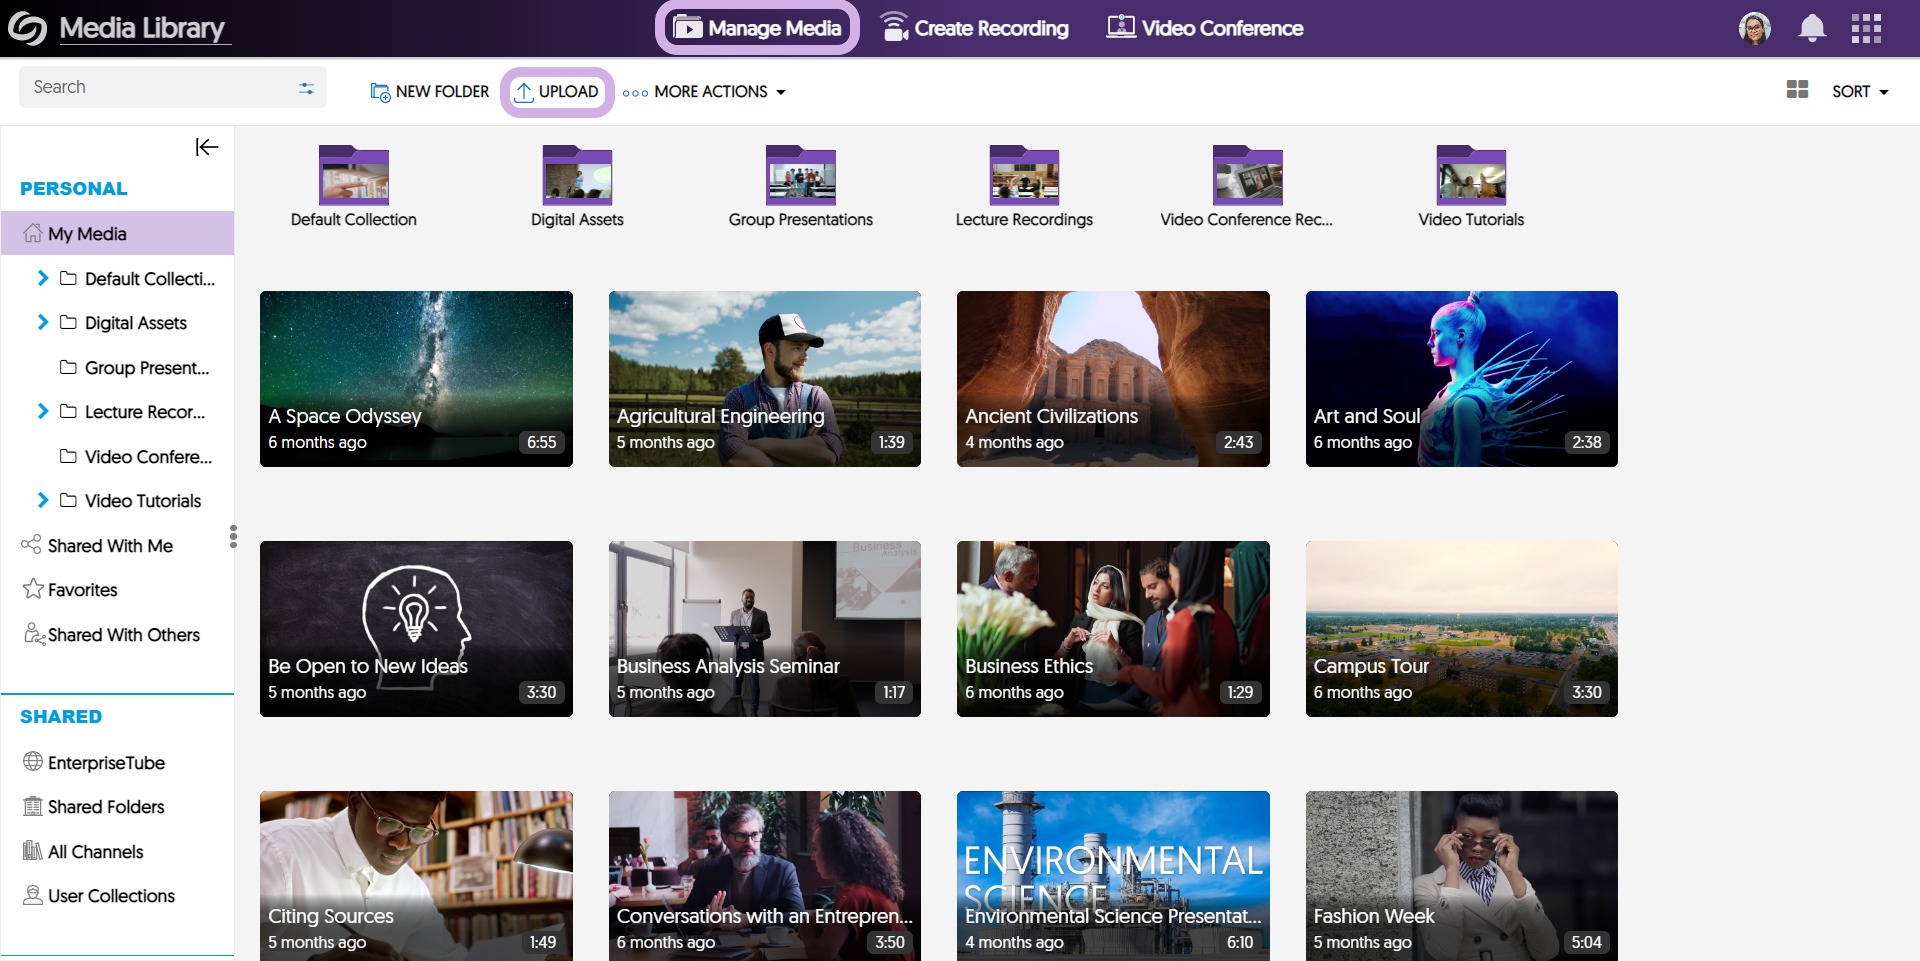
Task: Expand Digital Assets tree chevron
Action: click(x=43, y=322)
